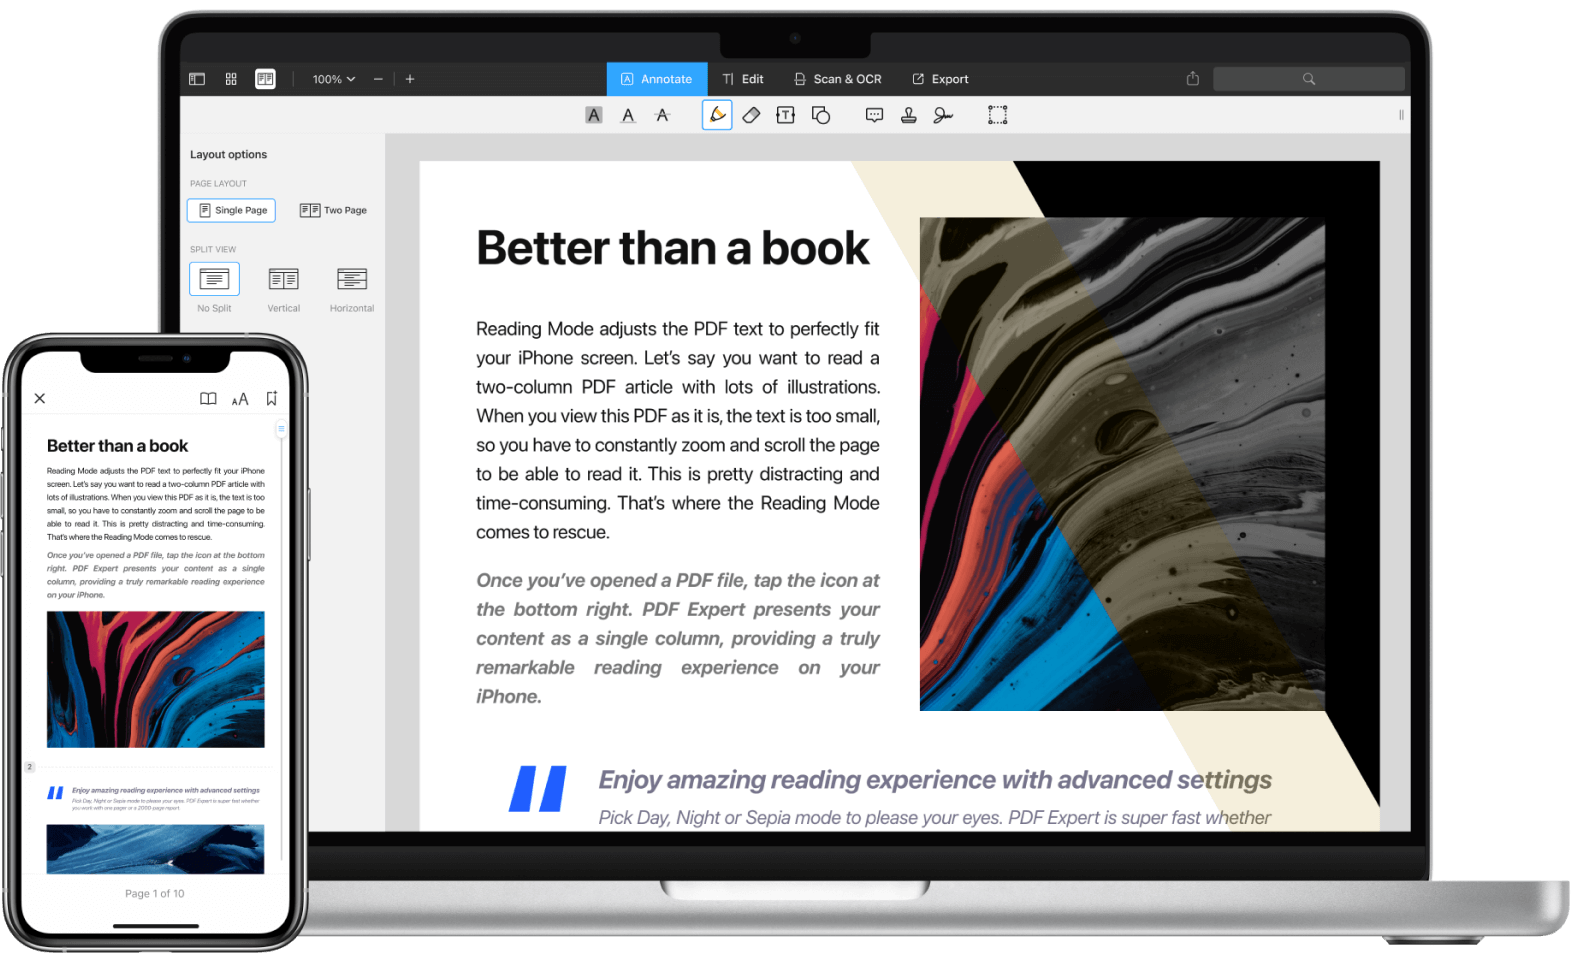Image resolution: width=1590 pixels, height=960 pixels.
Task: Choose Two Page layout
Action: click(333, 210)
